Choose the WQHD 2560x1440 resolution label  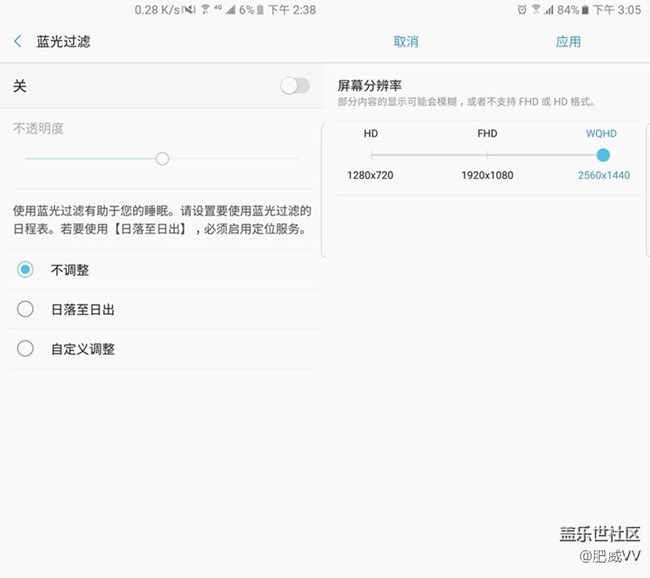[x=603, y=175]
